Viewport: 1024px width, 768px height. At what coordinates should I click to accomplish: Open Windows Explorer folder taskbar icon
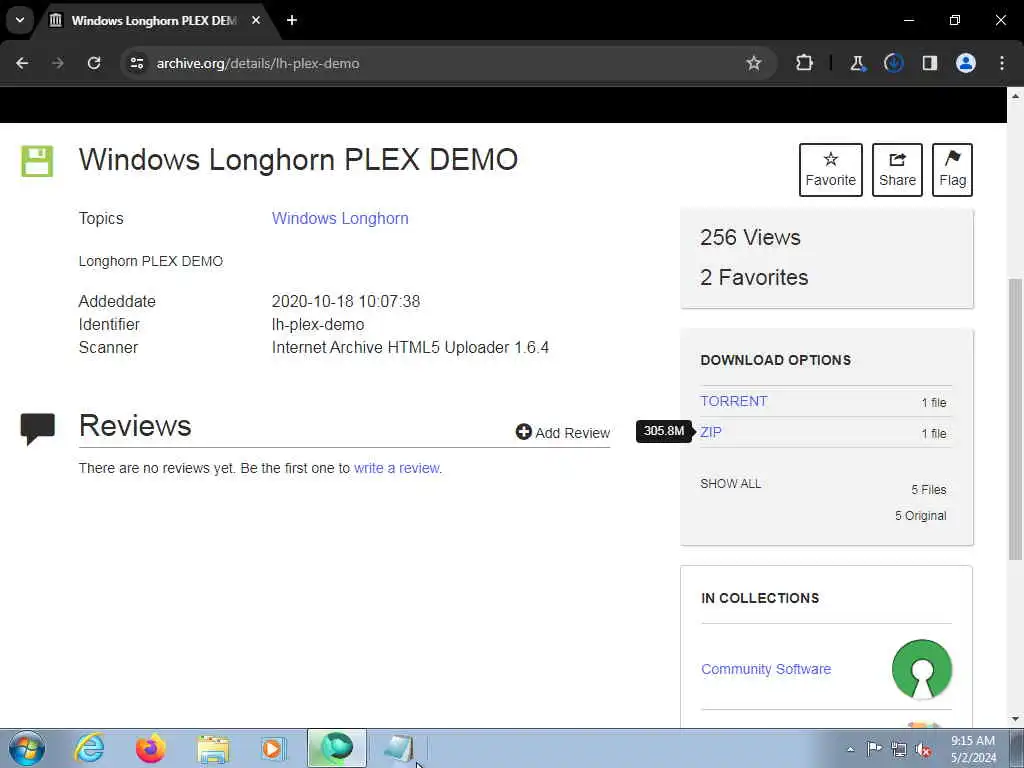[x=213, y=748]
